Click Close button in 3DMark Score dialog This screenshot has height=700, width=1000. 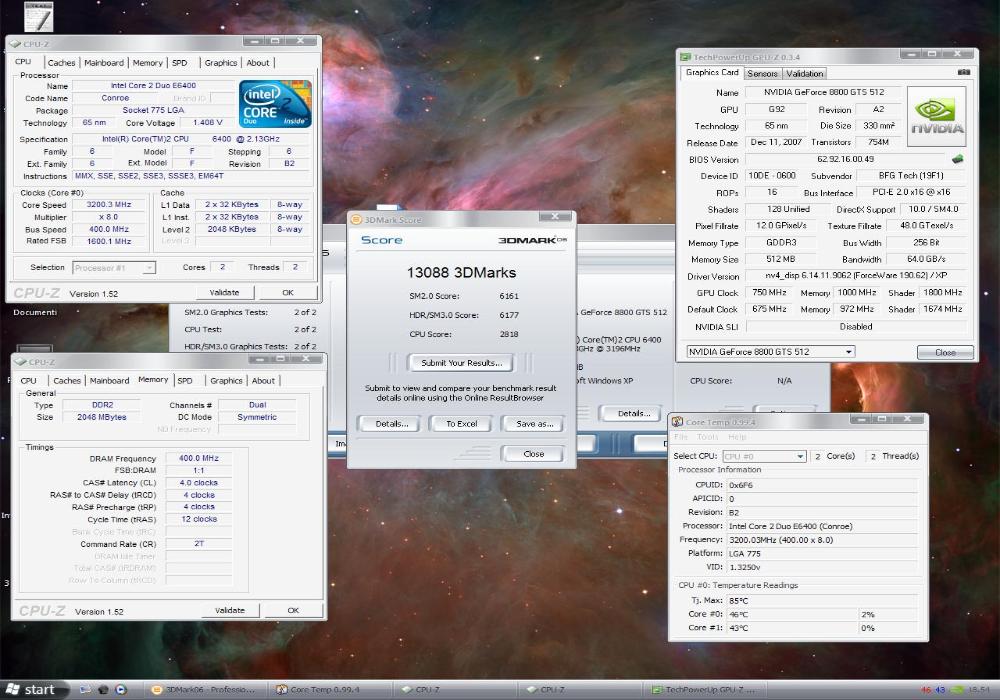pyautogui.click(x=533, y=454)
